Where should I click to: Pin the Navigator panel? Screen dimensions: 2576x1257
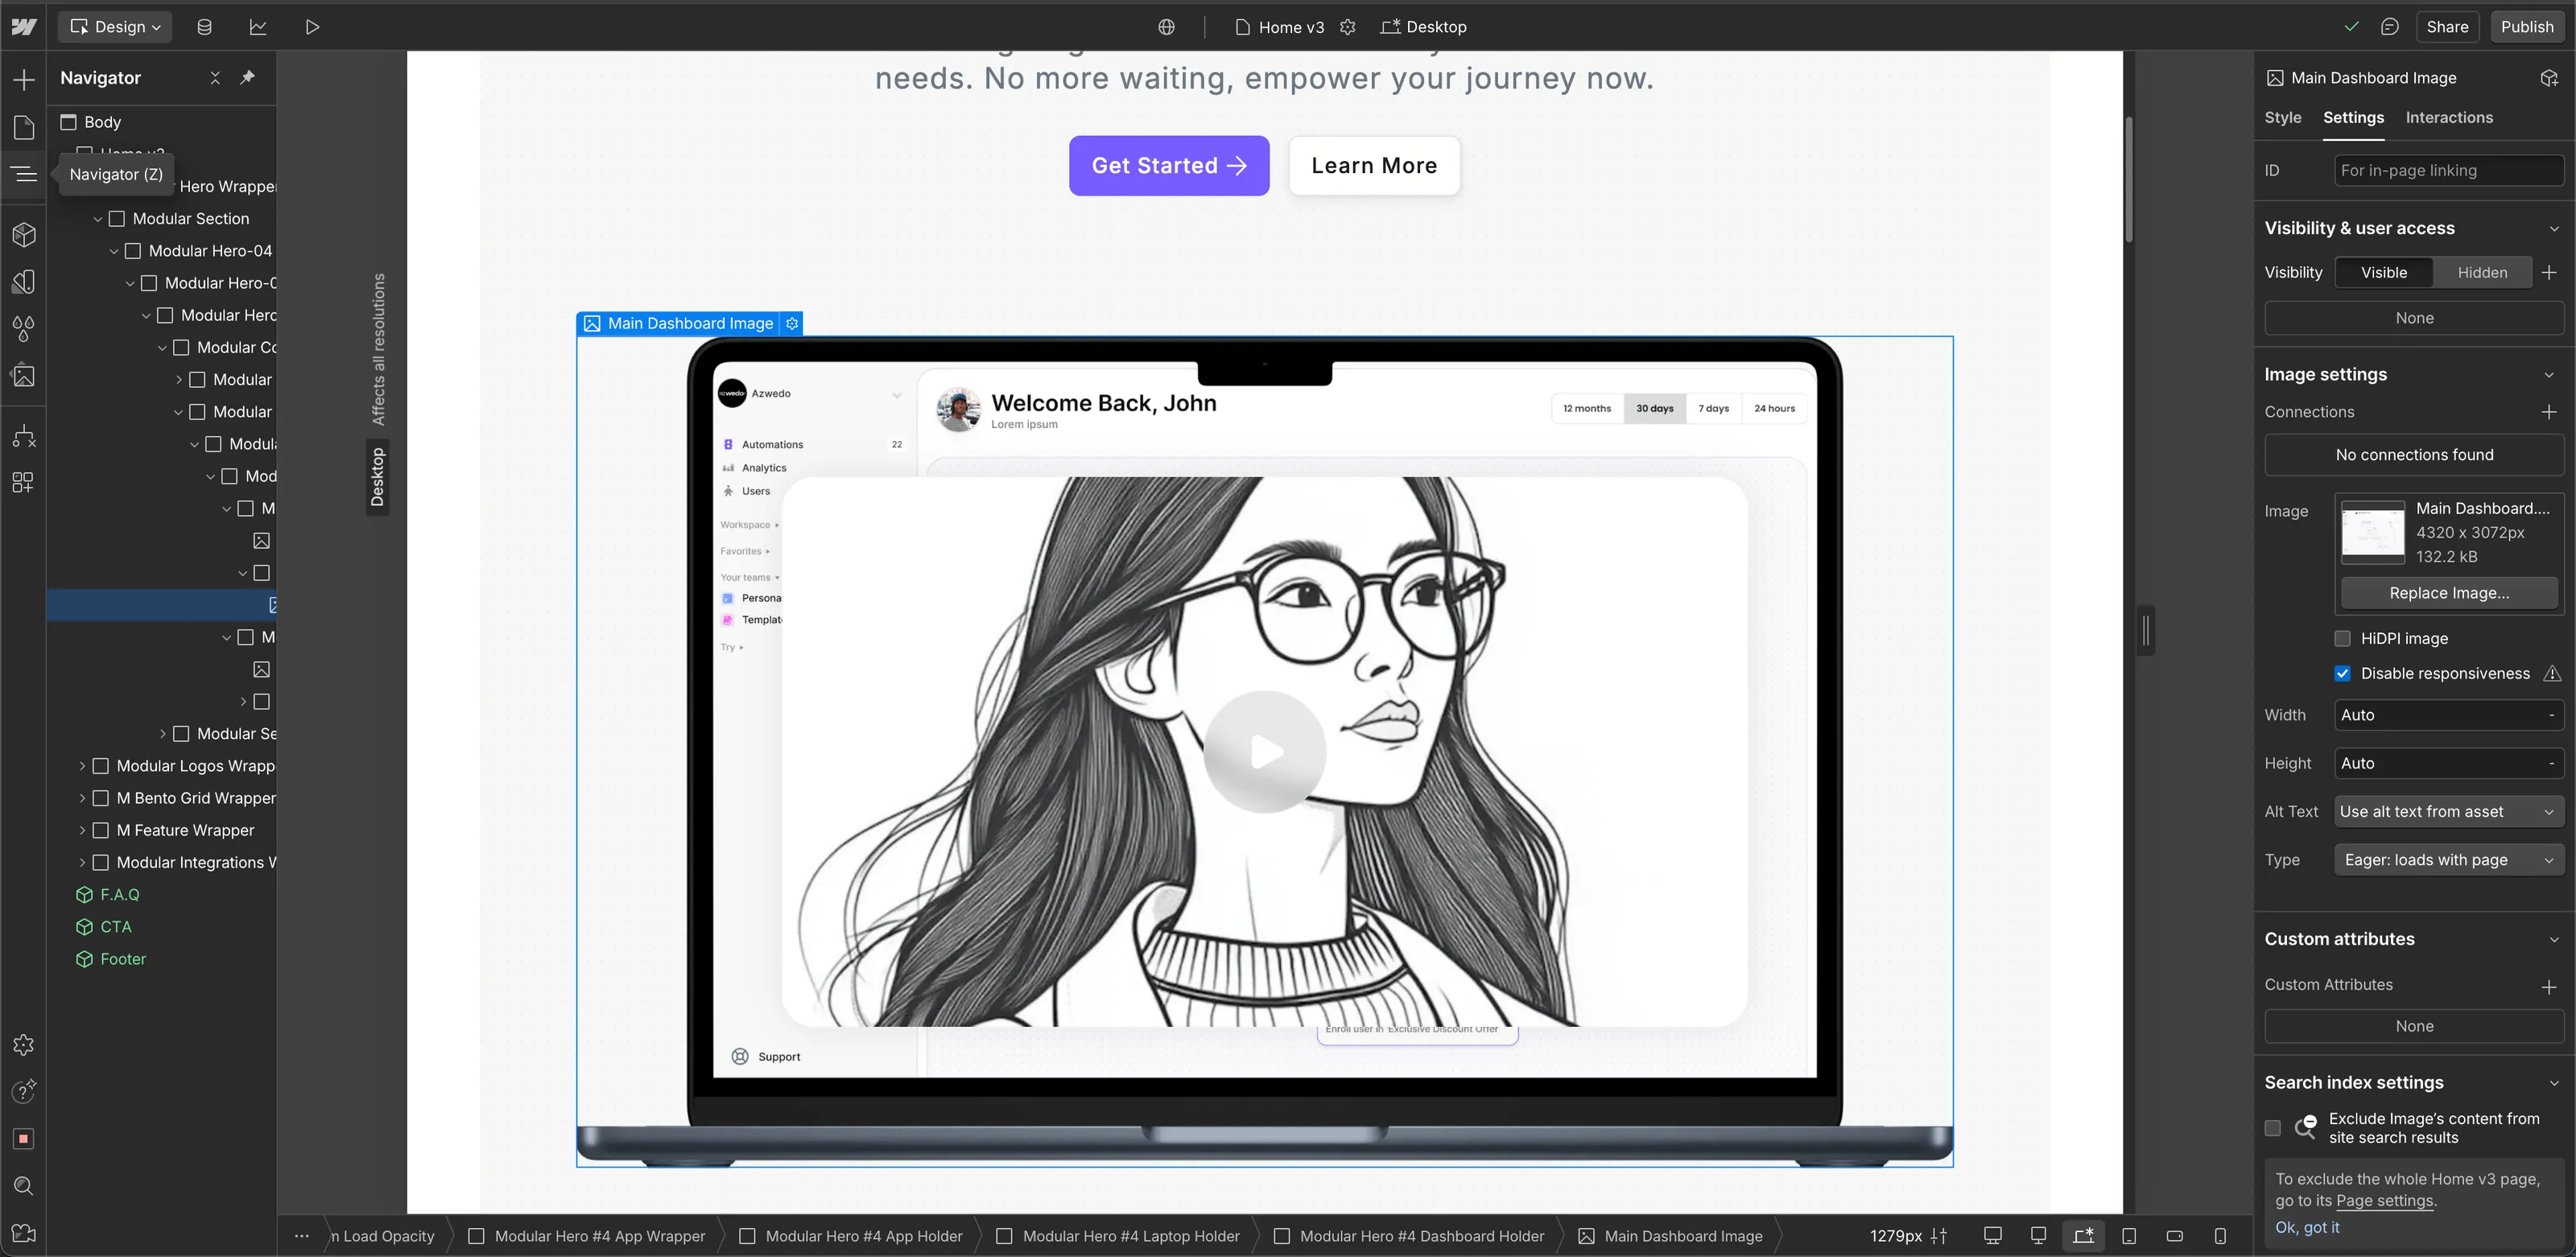247,78
